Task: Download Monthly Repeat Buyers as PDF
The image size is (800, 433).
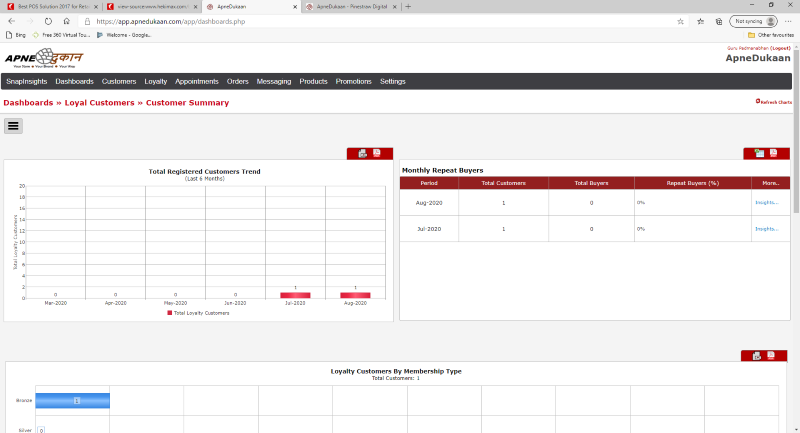Action: [774, 153]
